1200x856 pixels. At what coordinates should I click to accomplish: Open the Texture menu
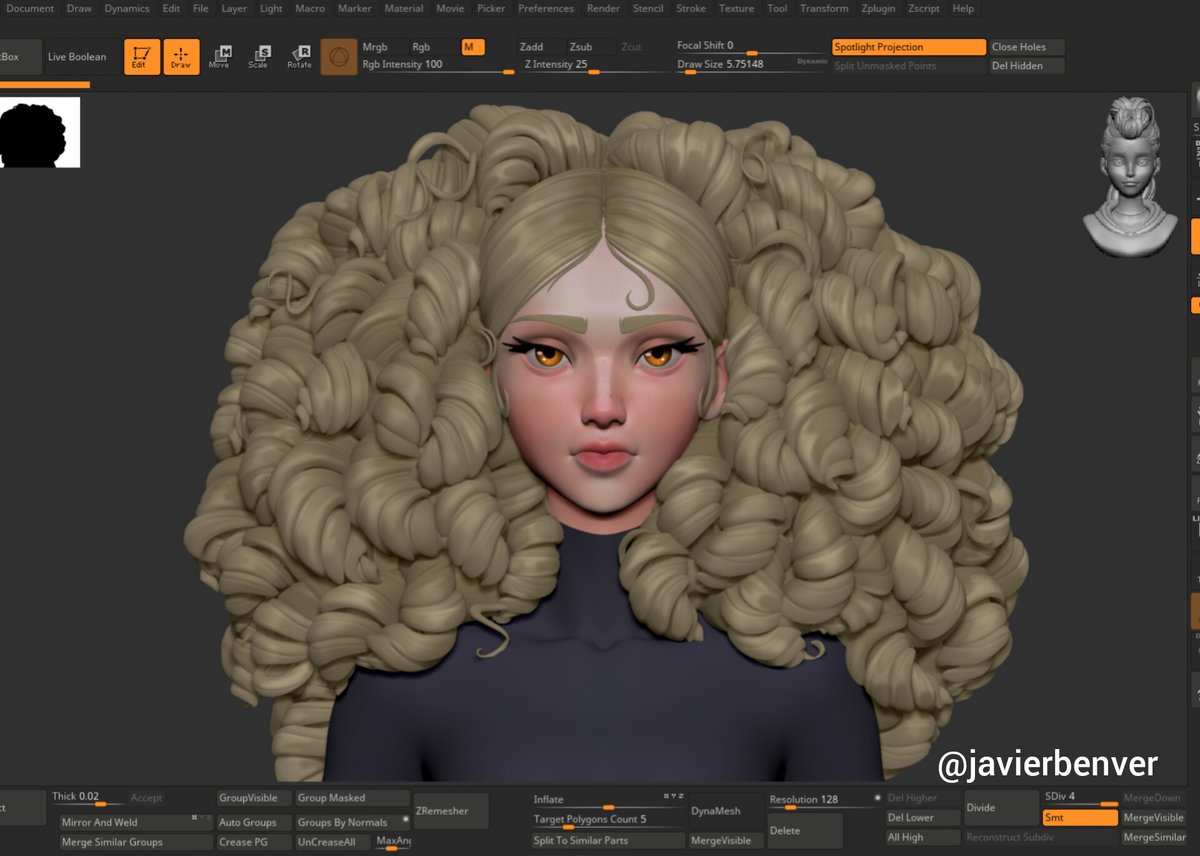[737, 8]
